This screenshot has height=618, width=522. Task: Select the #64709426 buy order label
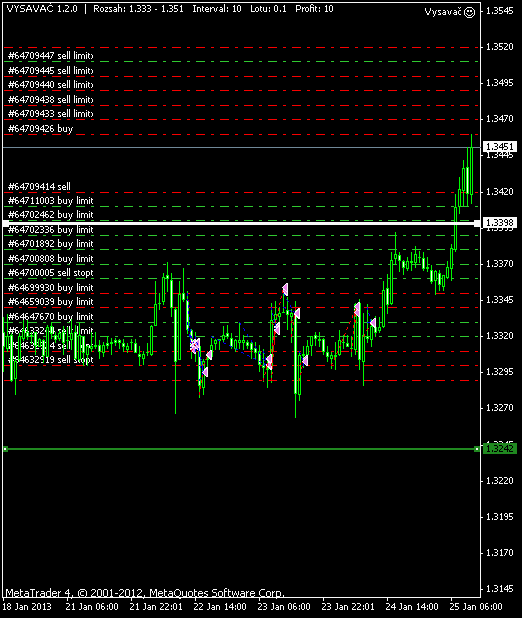tap(41, 129)
